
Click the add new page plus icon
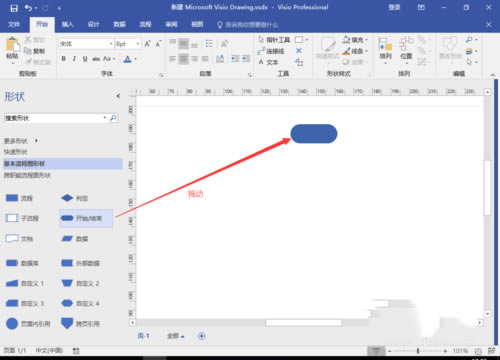201,336
